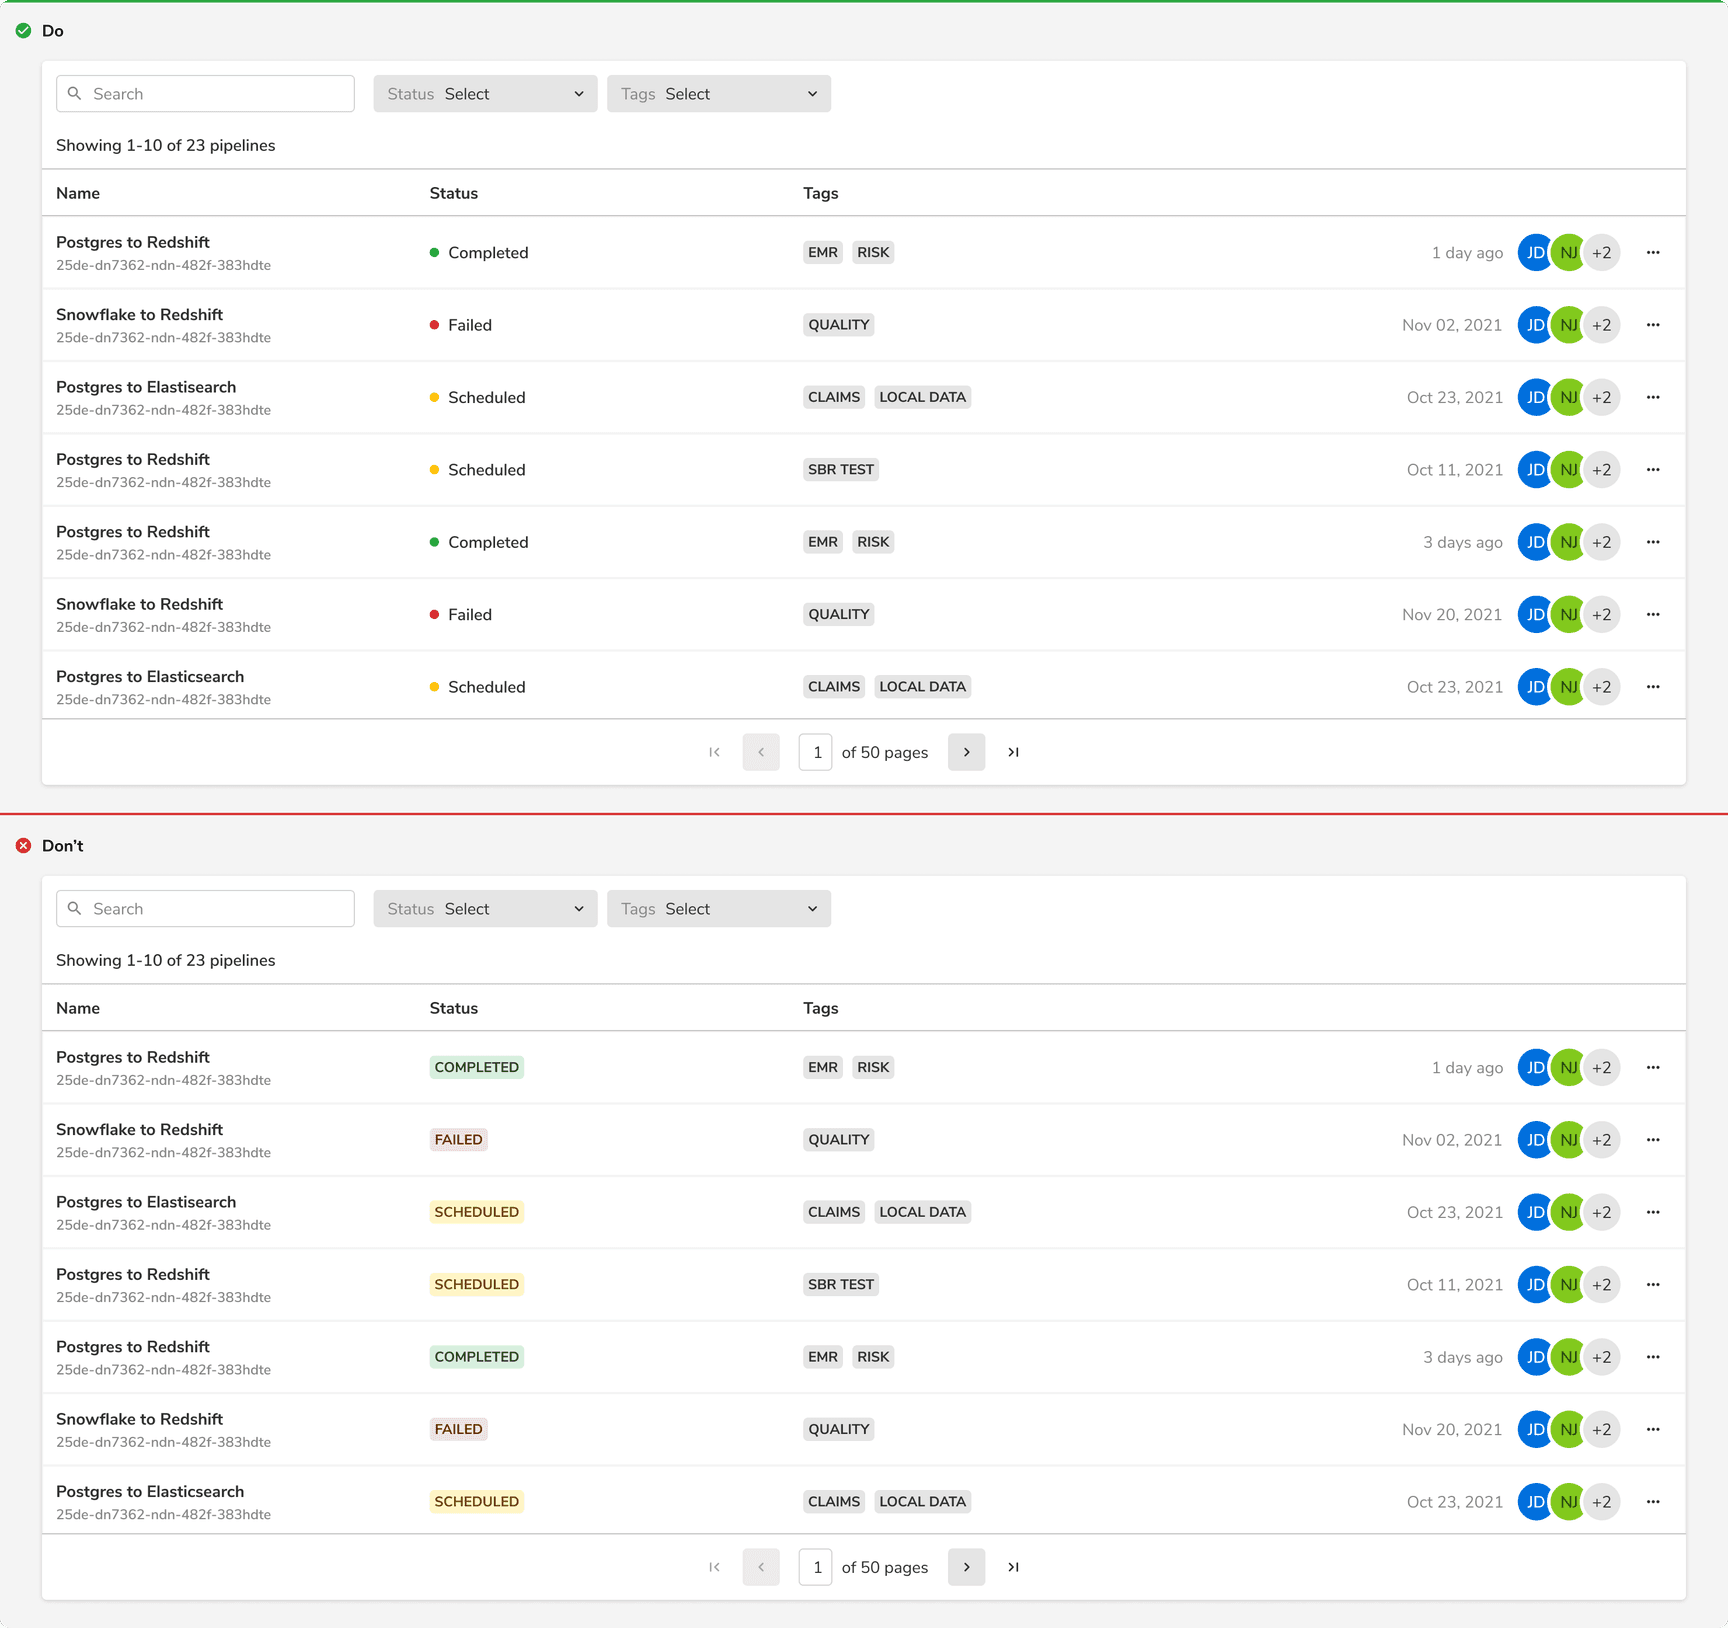Viewport: 1728px width, 1628px height.
Task: Click the Name column header in Do table
Action: pyautogui.click(x=78, y=193)
